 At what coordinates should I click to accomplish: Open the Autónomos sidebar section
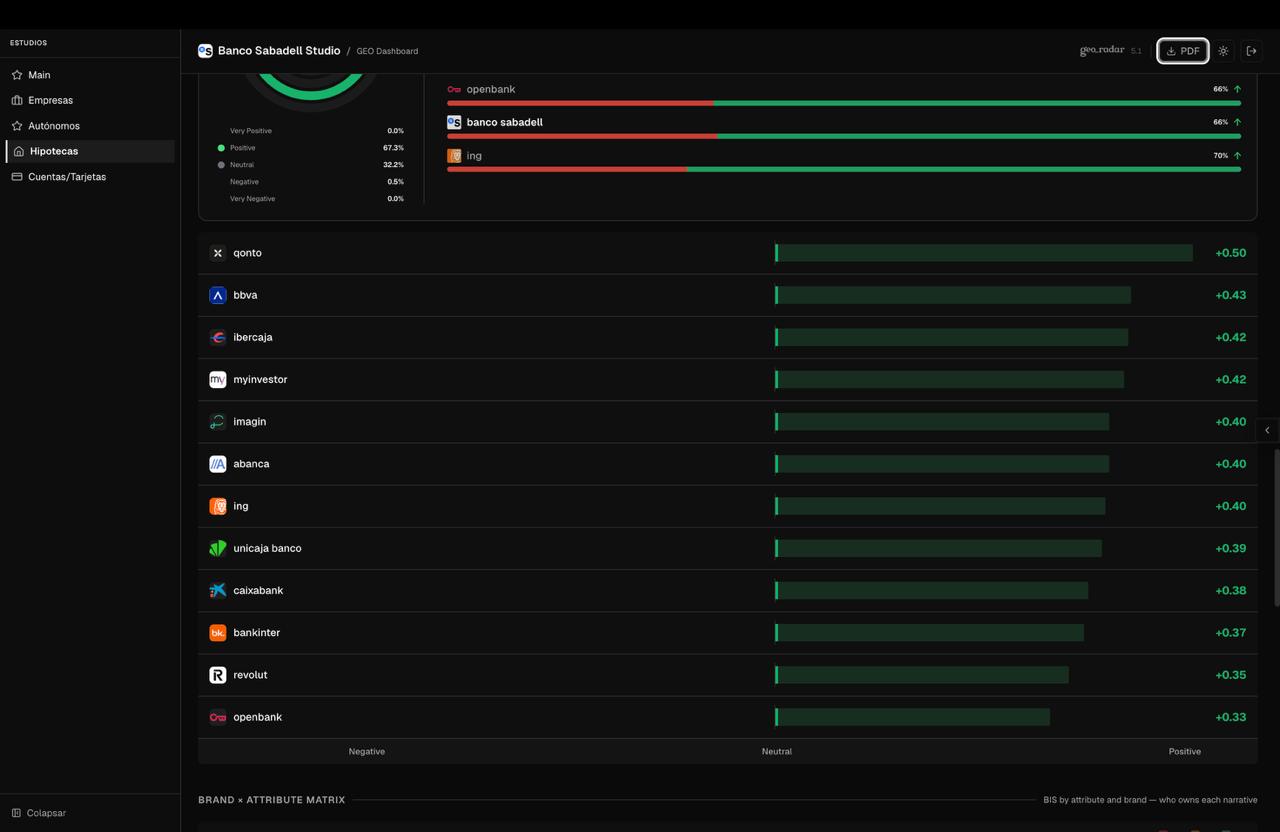pos(53,126)
